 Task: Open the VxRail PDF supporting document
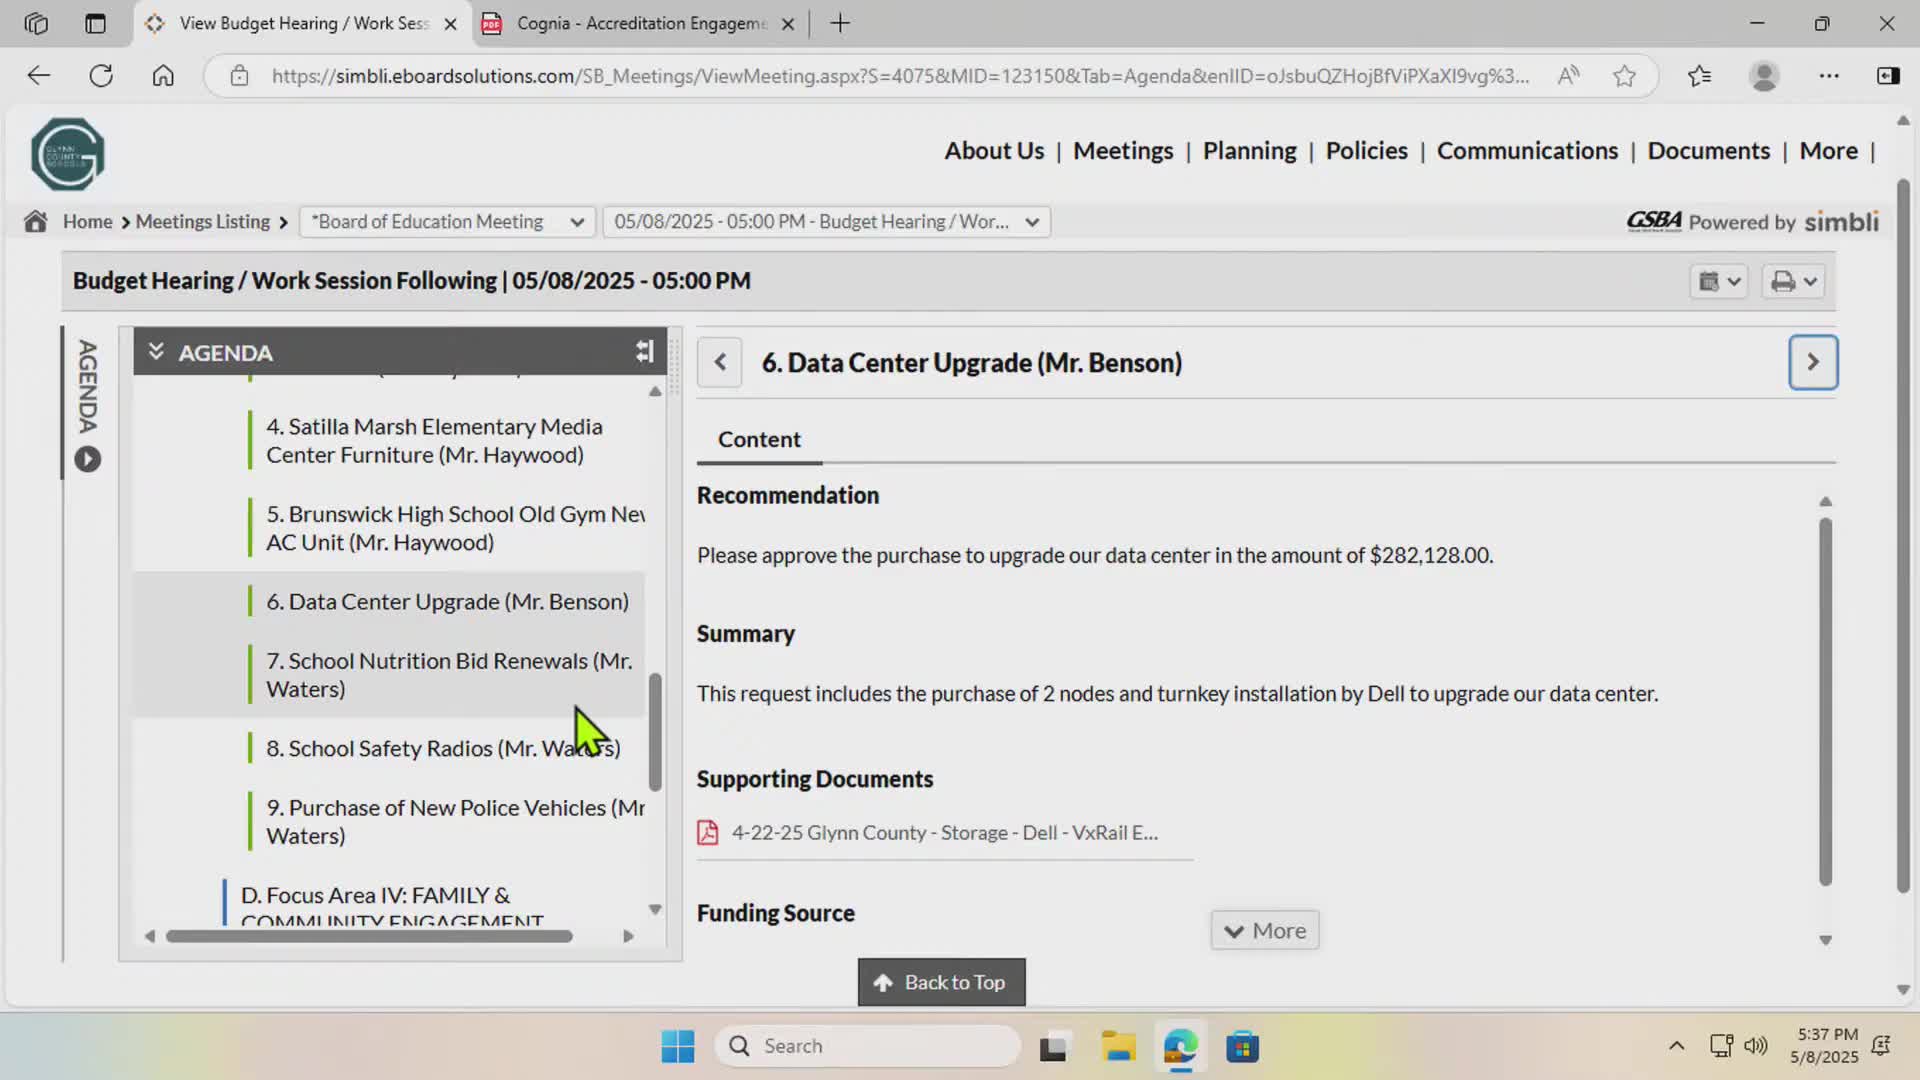(944, 832)
